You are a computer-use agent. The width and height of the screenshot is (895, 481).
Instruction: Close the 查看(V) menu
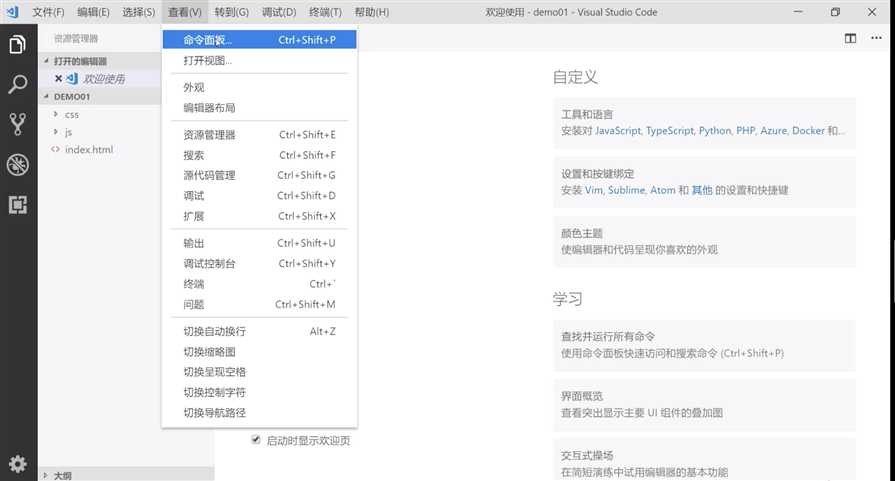point(184,12)
